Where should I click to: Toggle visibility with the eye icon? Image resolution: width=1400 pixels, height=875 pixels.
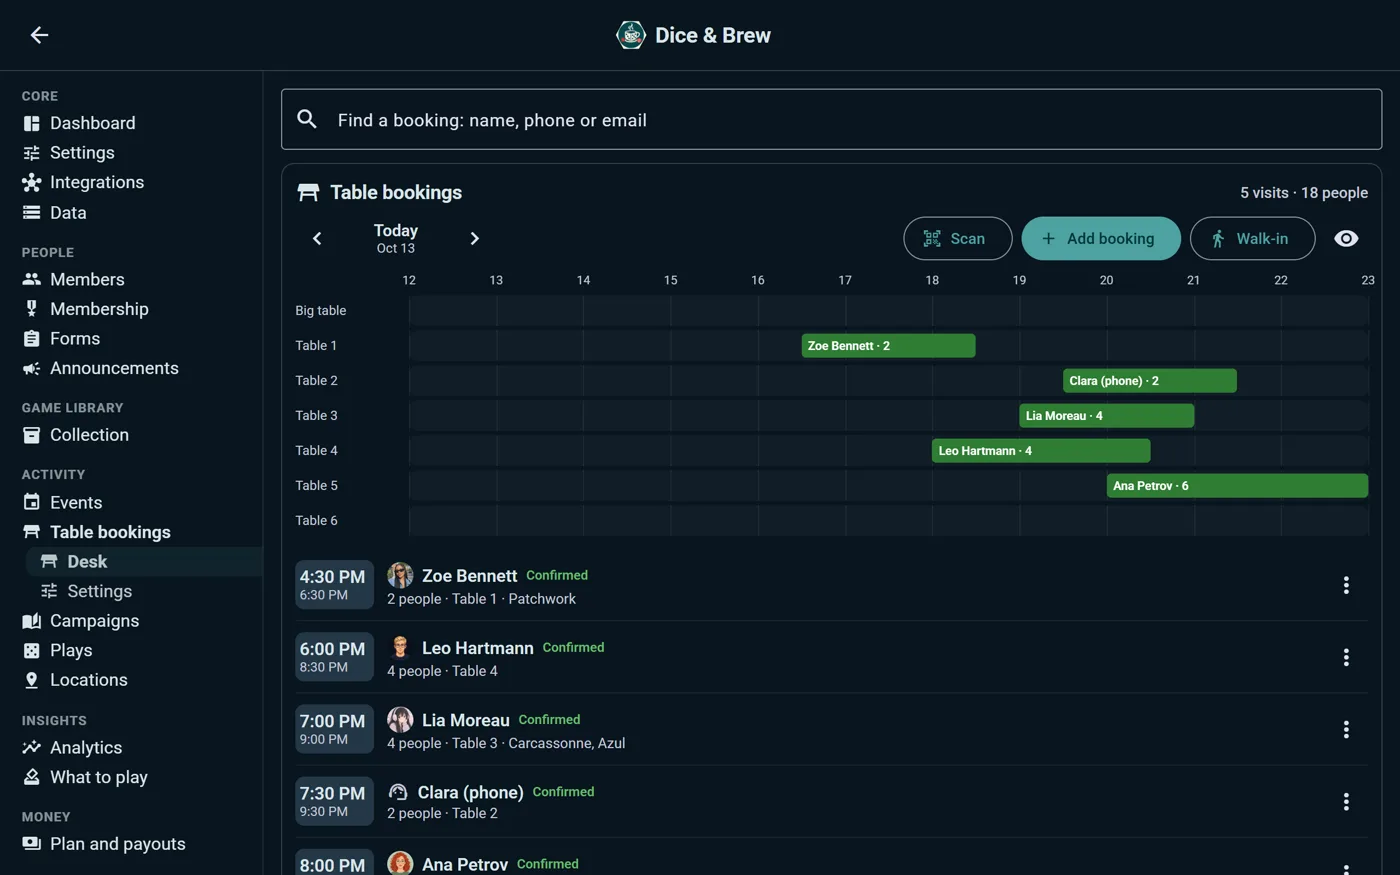[1346, 238]
